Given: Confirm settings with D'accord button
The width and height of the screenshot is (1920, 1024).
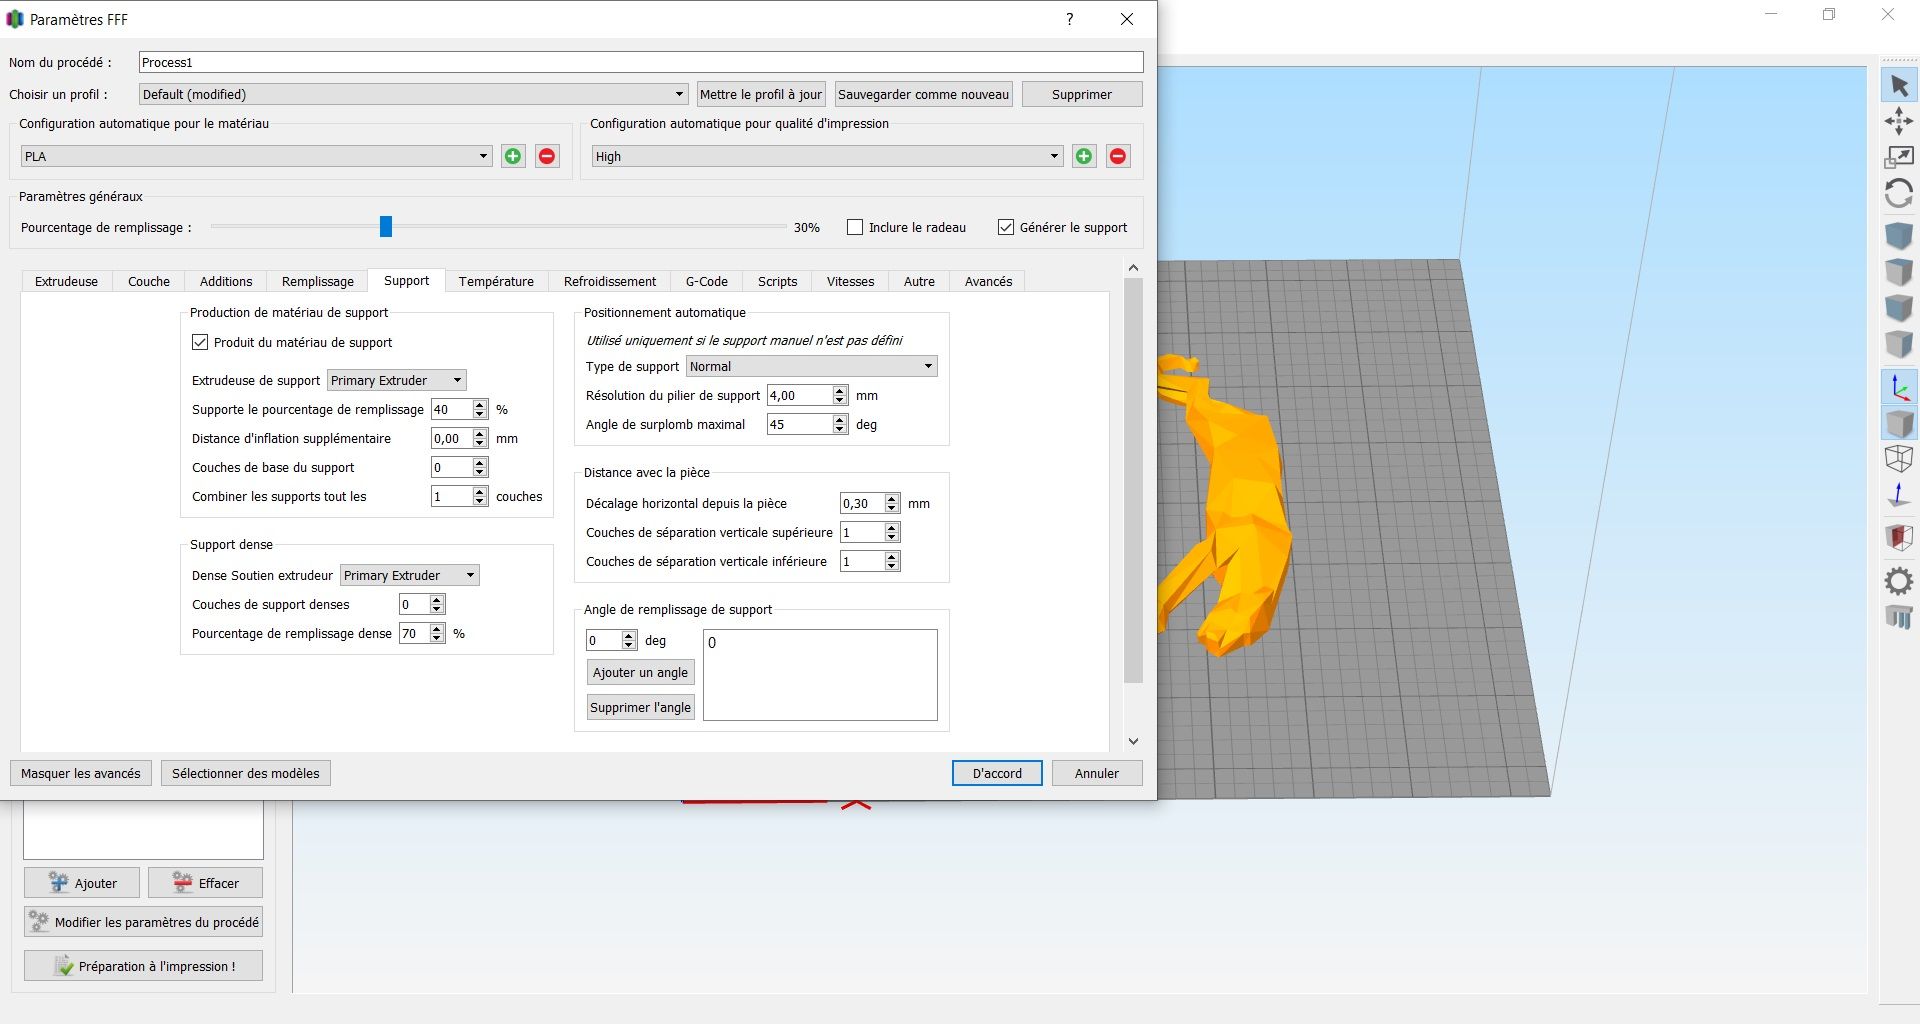Looking at the screenshot, I should (997, 773).
